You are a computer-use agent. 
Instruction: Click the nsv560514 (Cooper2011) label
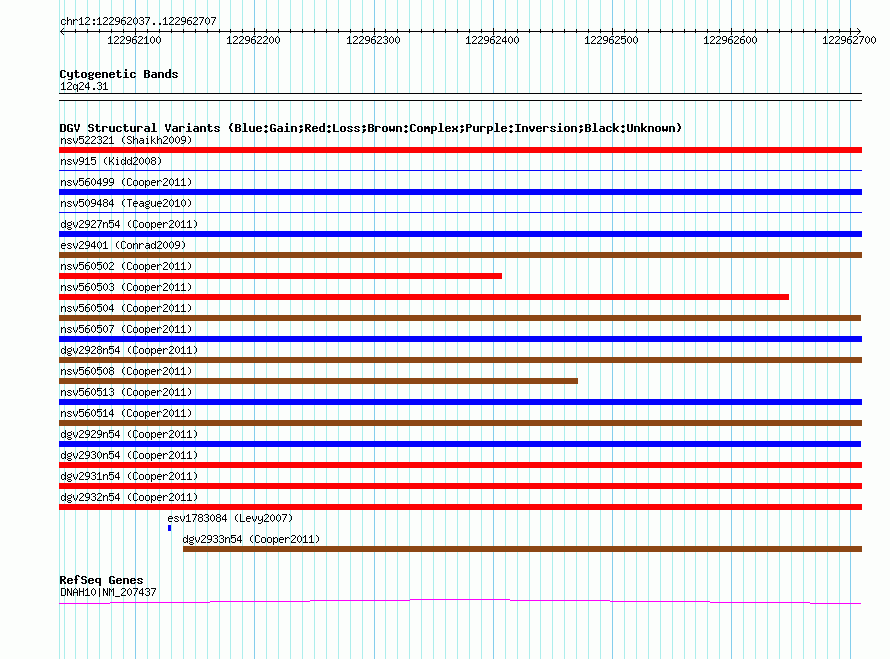click(x=126, y=413)
